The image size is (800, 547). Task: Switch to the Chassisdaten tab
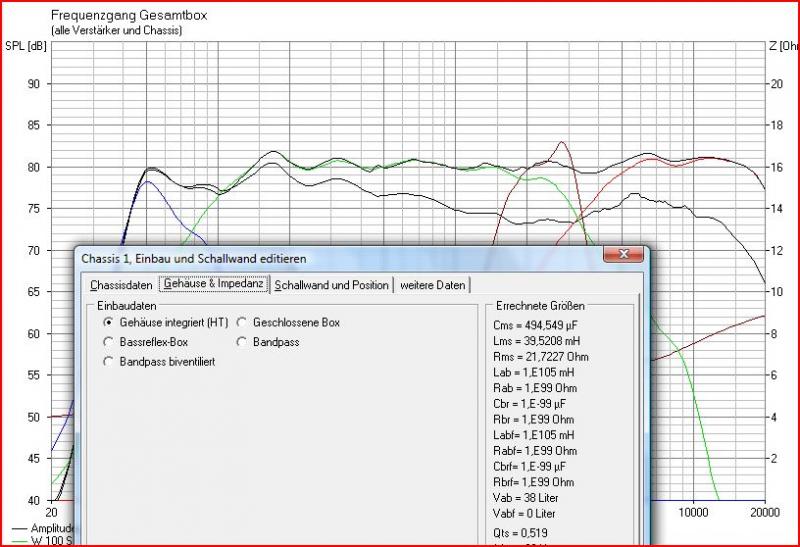click(x=120, y=285)
